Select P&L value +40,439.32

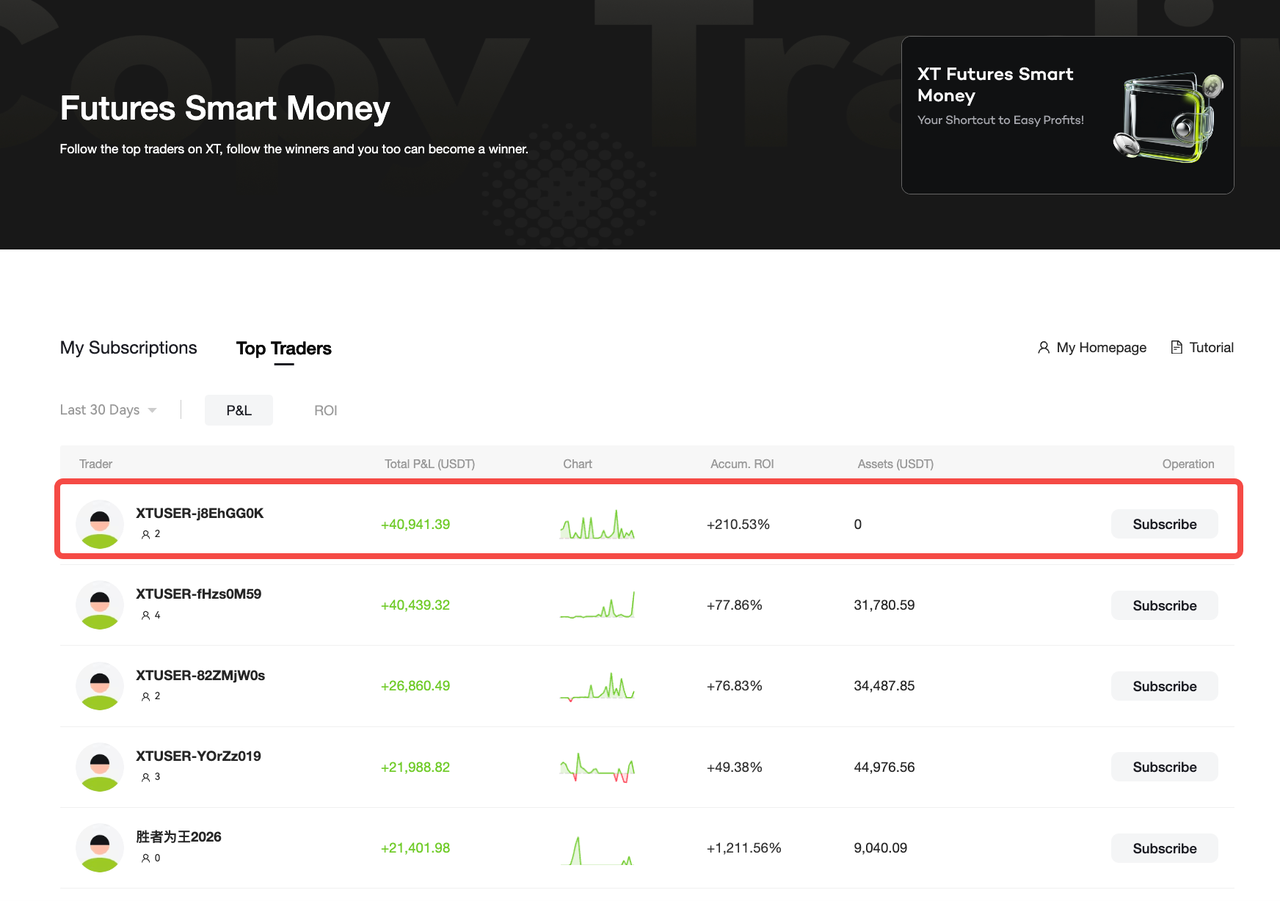coord(415,605)
